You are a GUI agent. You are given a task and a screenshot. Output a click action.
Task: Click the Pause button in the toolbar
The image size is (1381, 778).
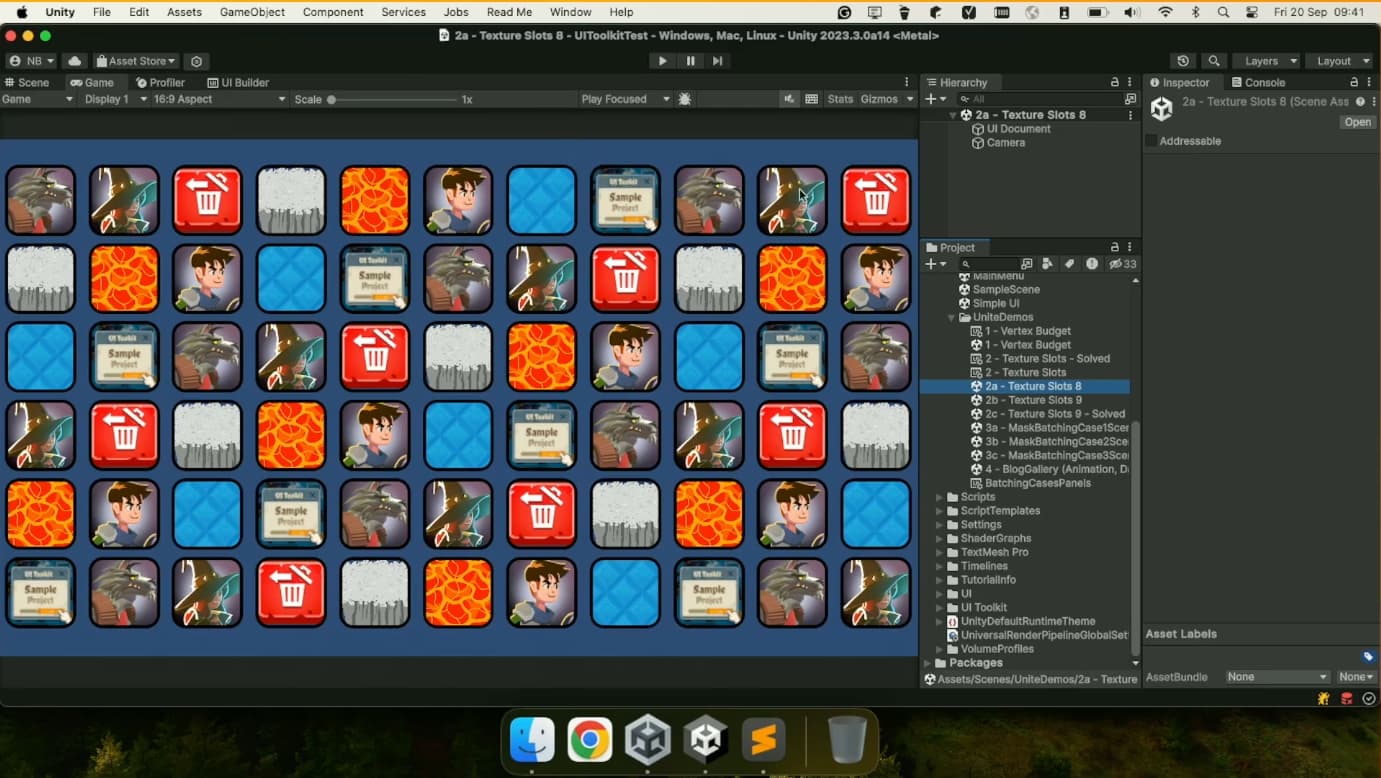(x=690, y=60)
